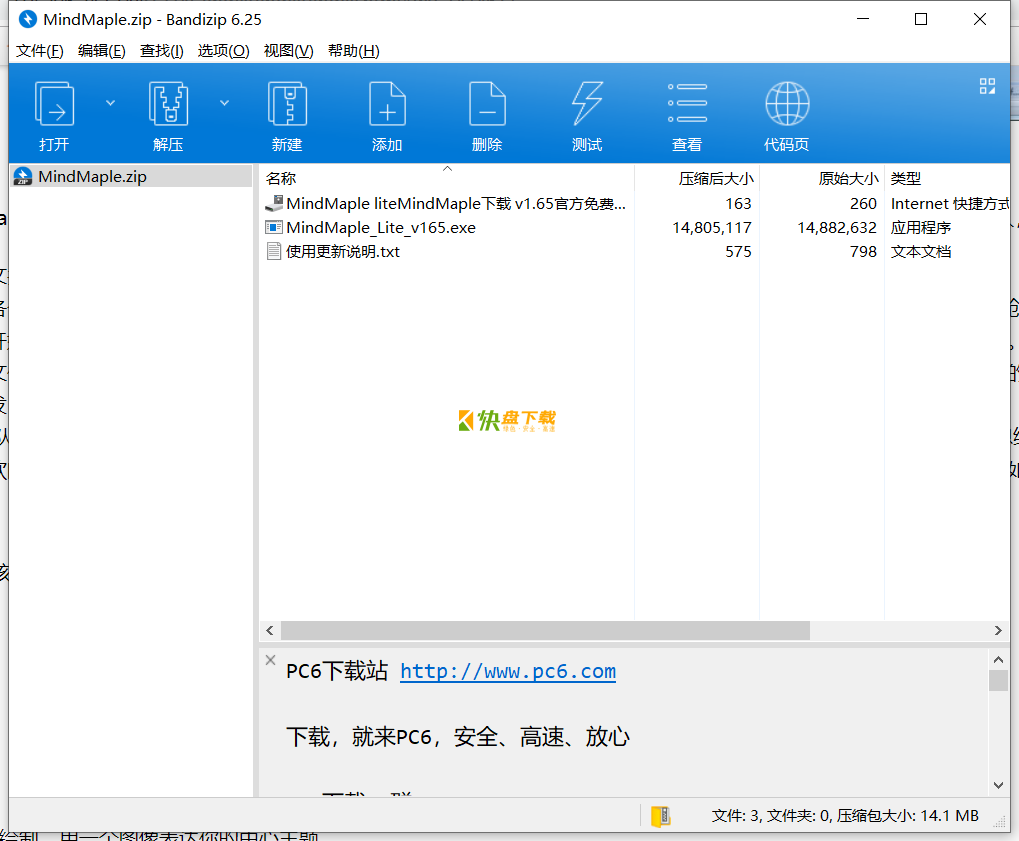Open the 查找(I) menu

point(162,51)
